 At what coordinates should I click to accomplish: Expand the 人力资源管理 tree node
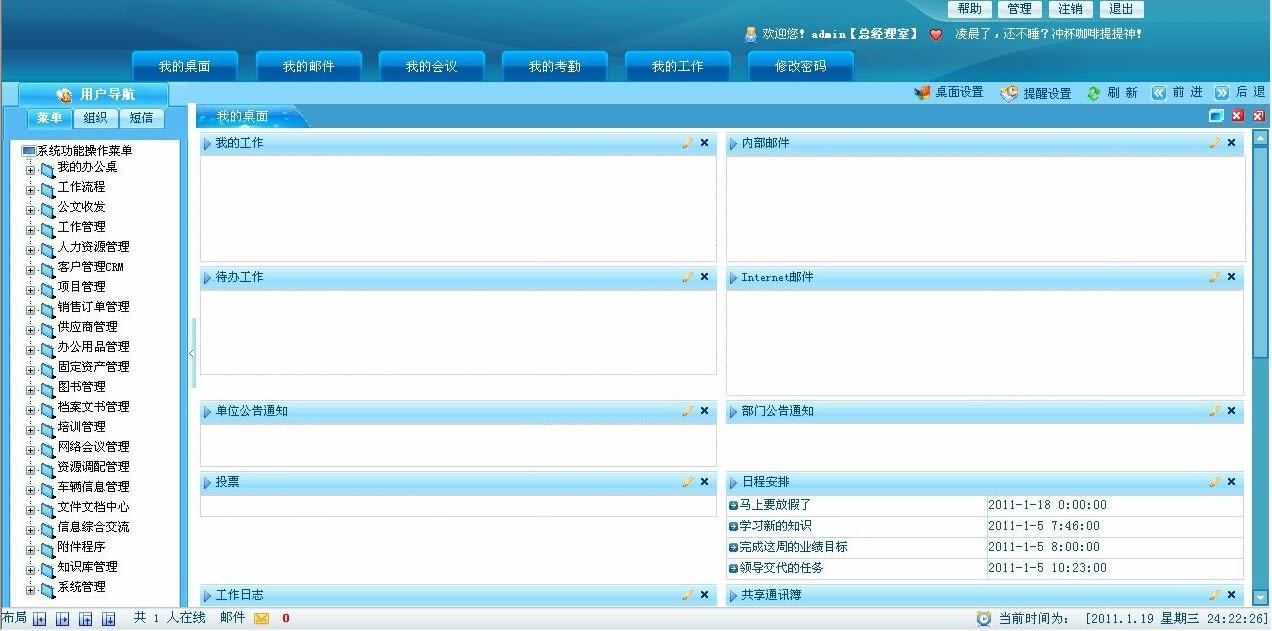pos(30,249)
